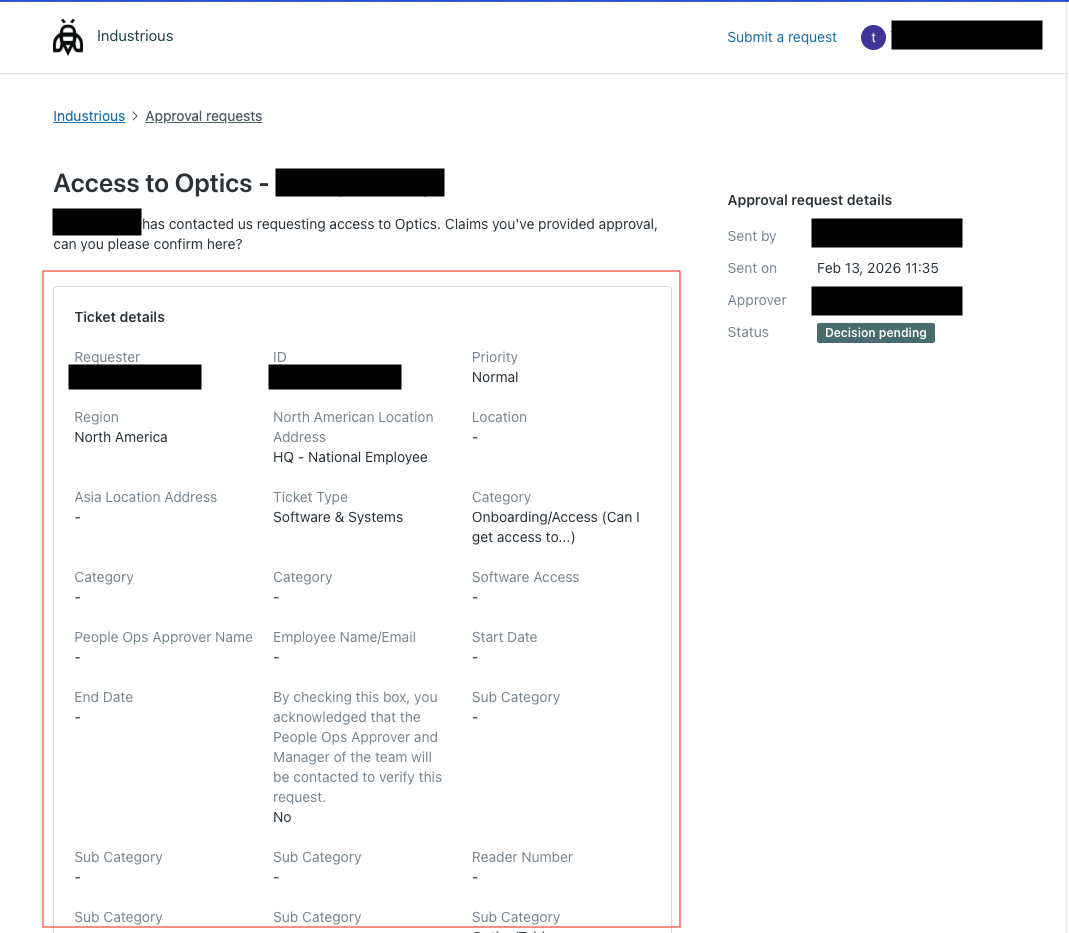Screen dimensions: 1069x933
Task: Click the redacted Approver field value
Action: (886, 300)
